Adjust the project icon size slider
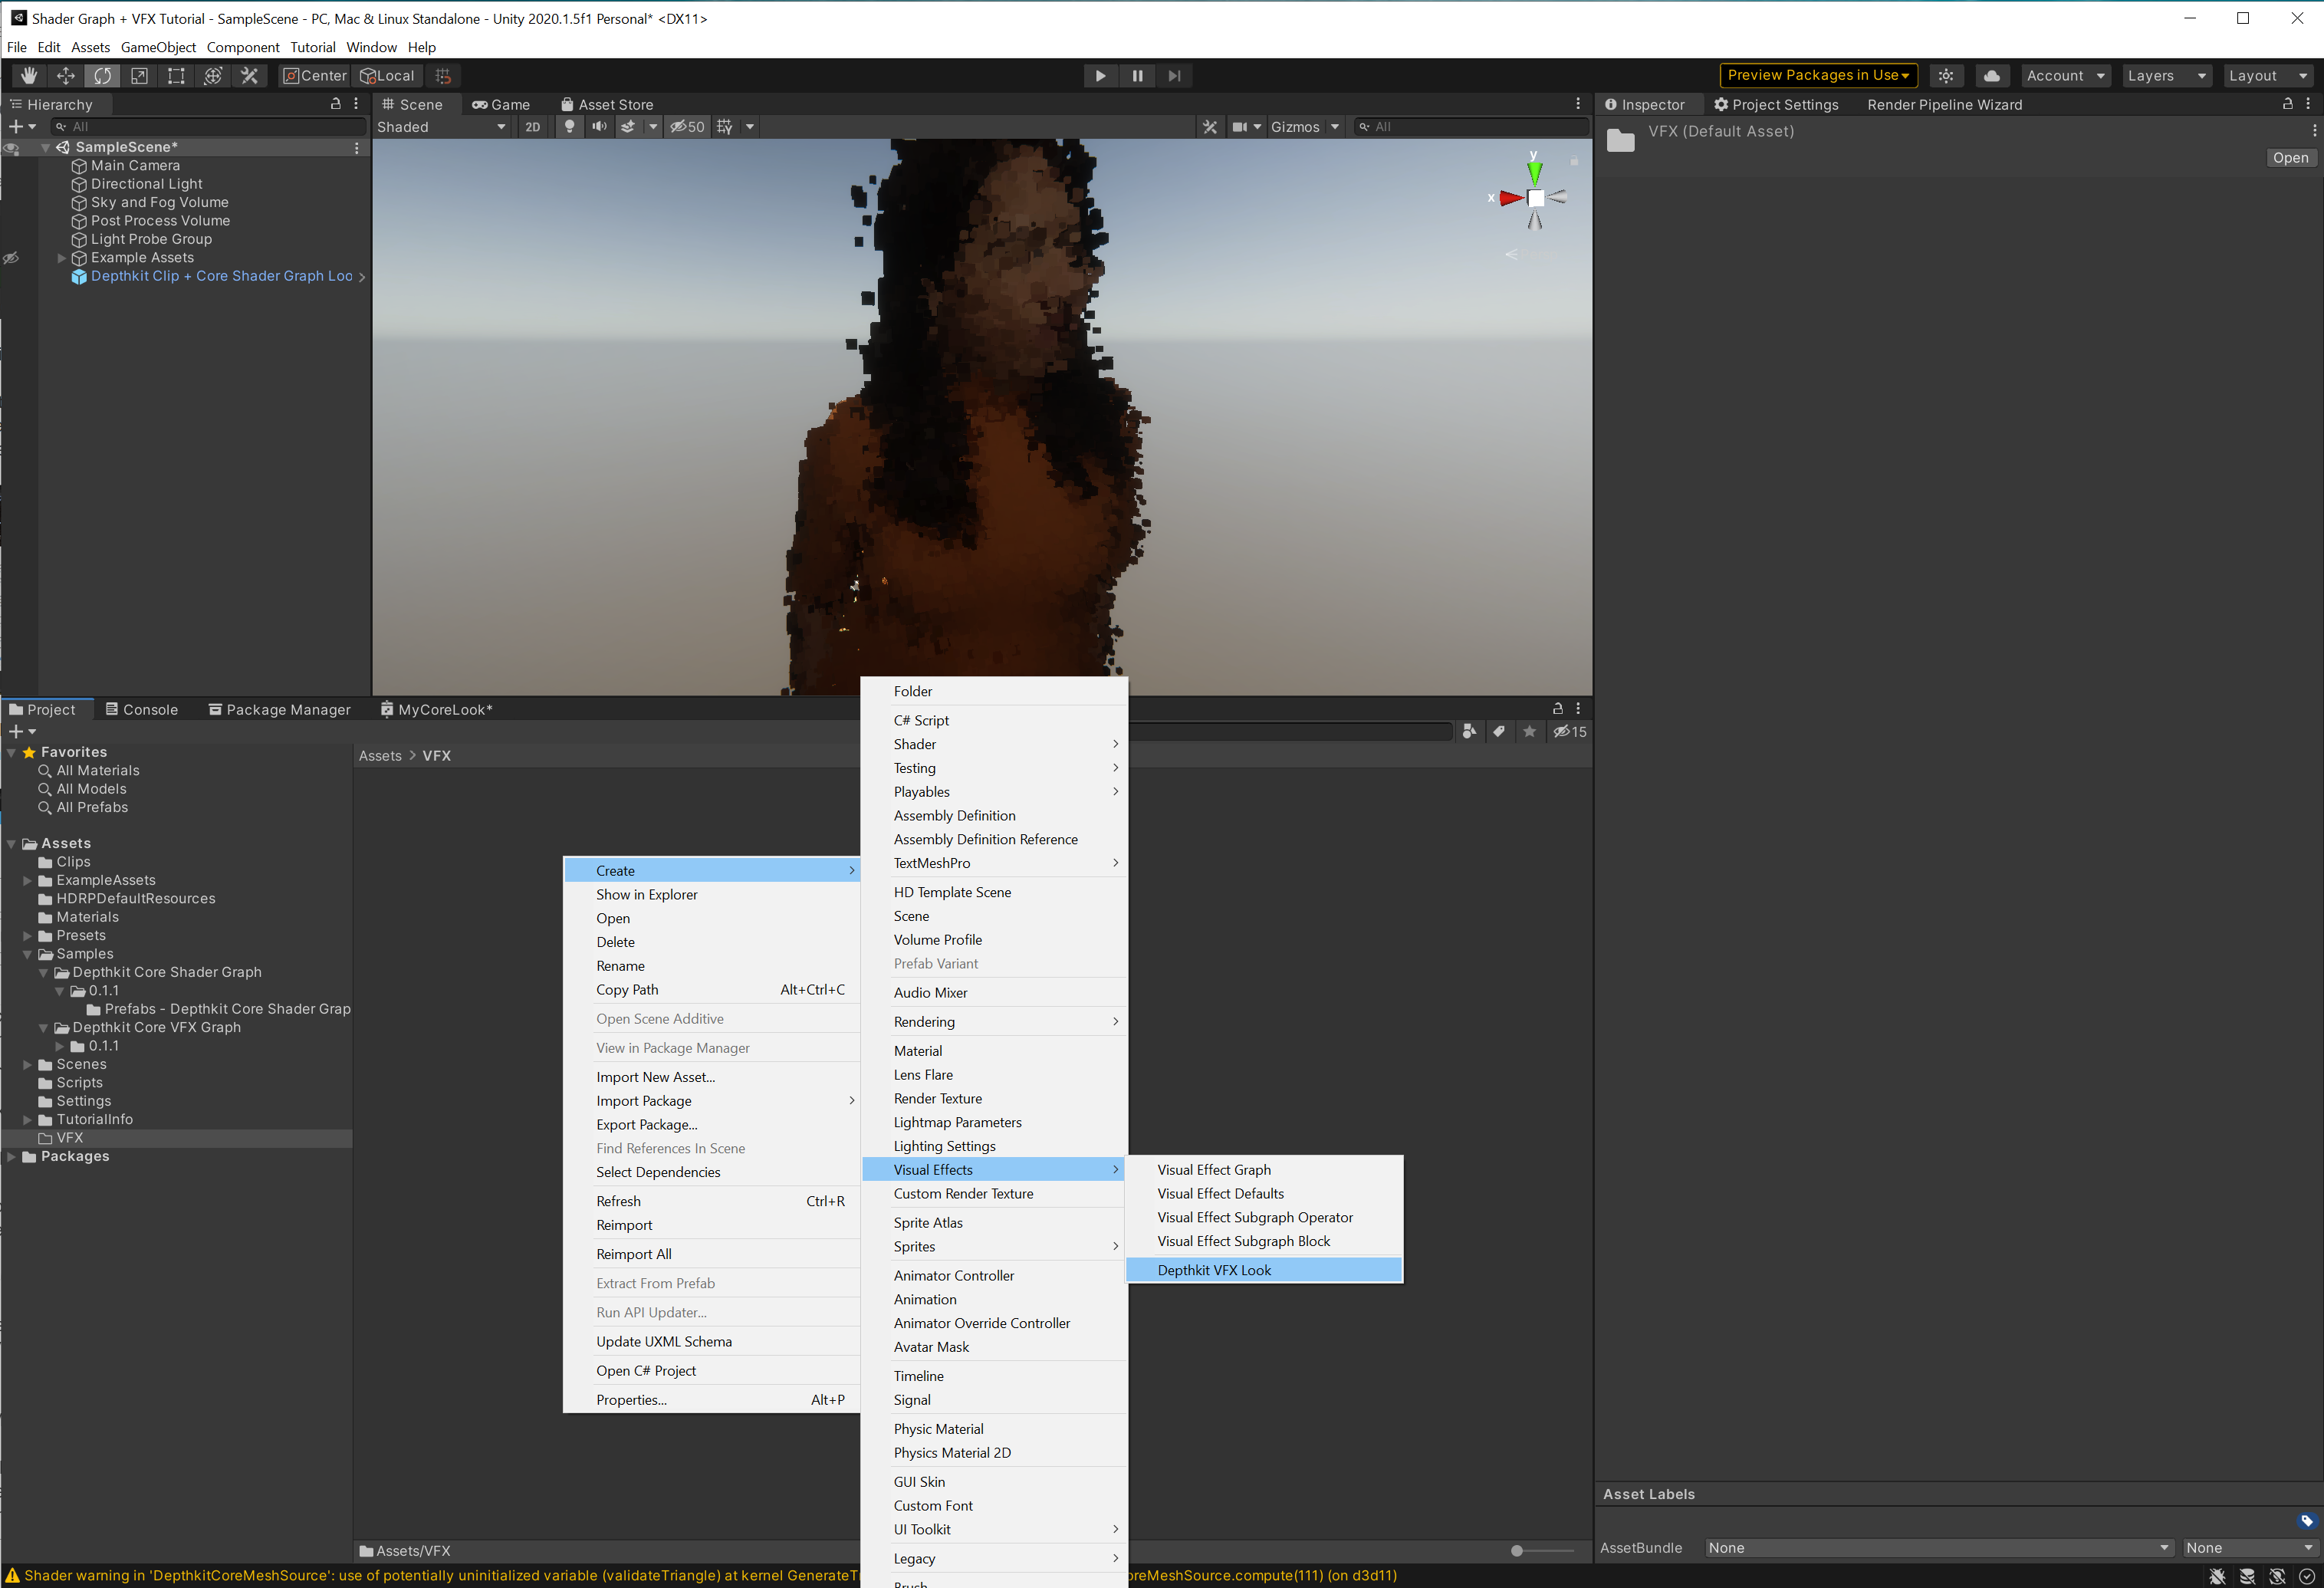The width and height of the screenshot is (2324, 1588). point(1517,1551)
